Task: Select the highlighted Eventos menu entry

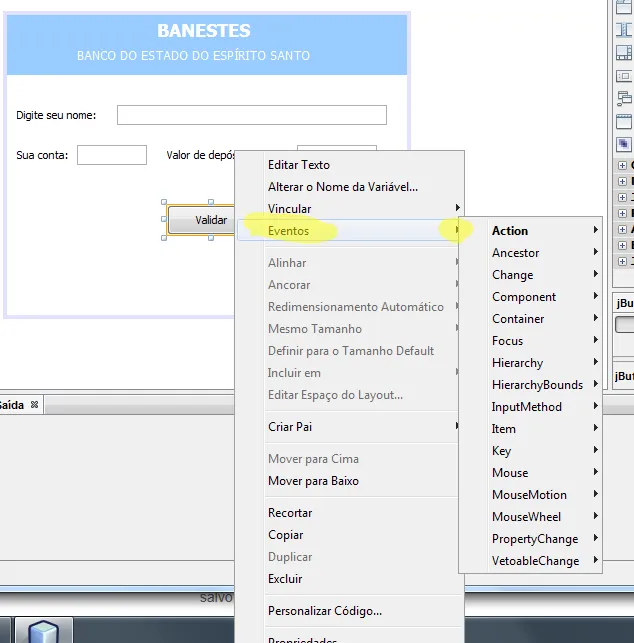Action: click(350, 231)
